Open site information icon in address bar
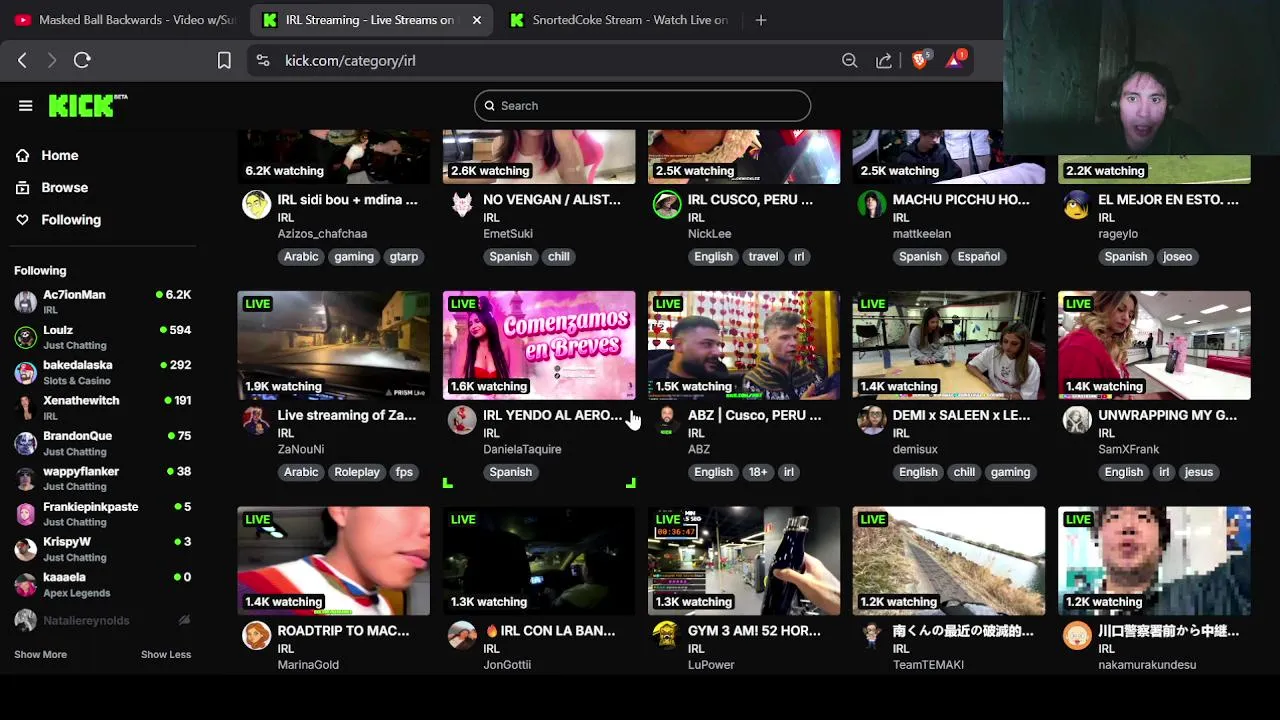Image resolution: width=1280 pixels, height=720 pixels. click(263, 60)
